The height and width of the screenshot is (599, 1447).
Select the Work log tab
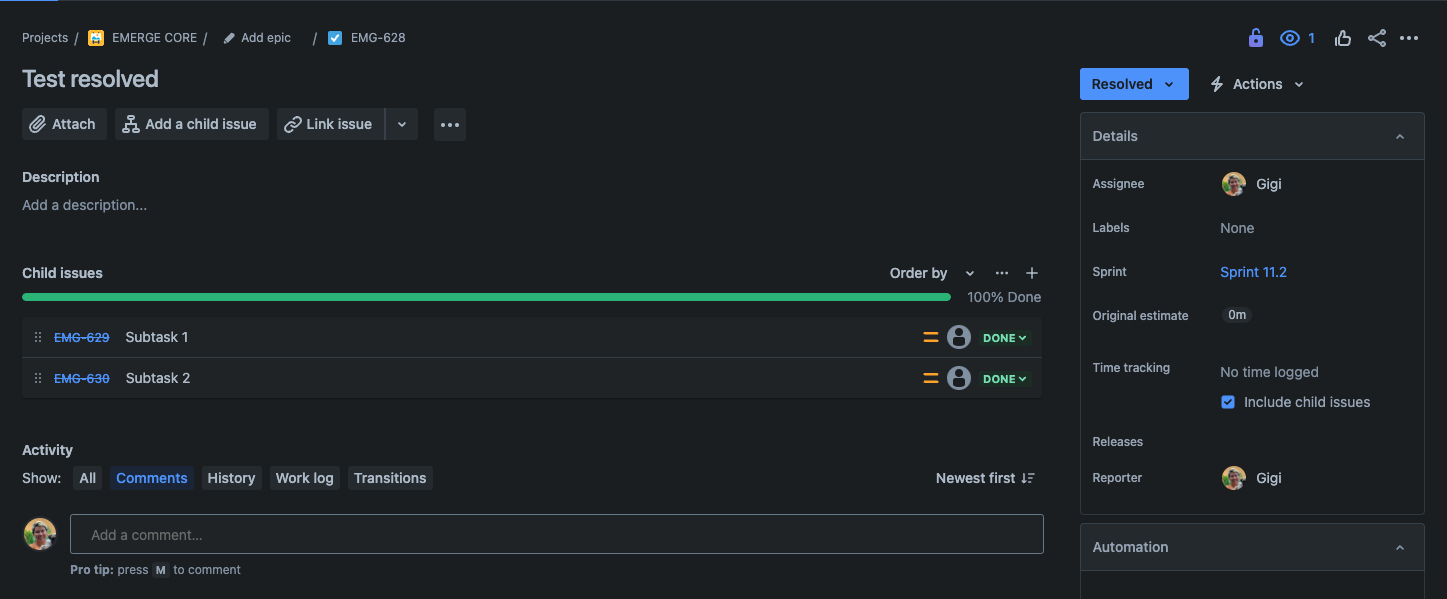click(x=304, y=478)
